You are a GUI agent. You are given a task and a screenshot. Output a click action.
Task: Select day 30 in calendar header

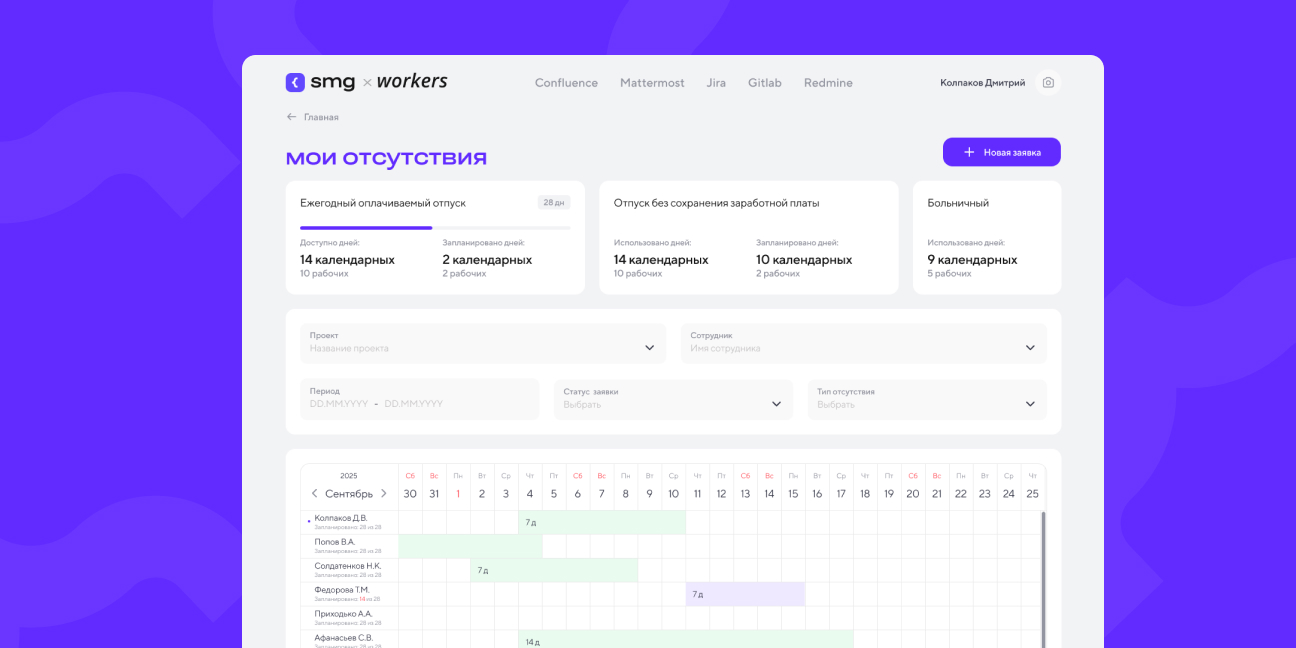click(410, 494)
